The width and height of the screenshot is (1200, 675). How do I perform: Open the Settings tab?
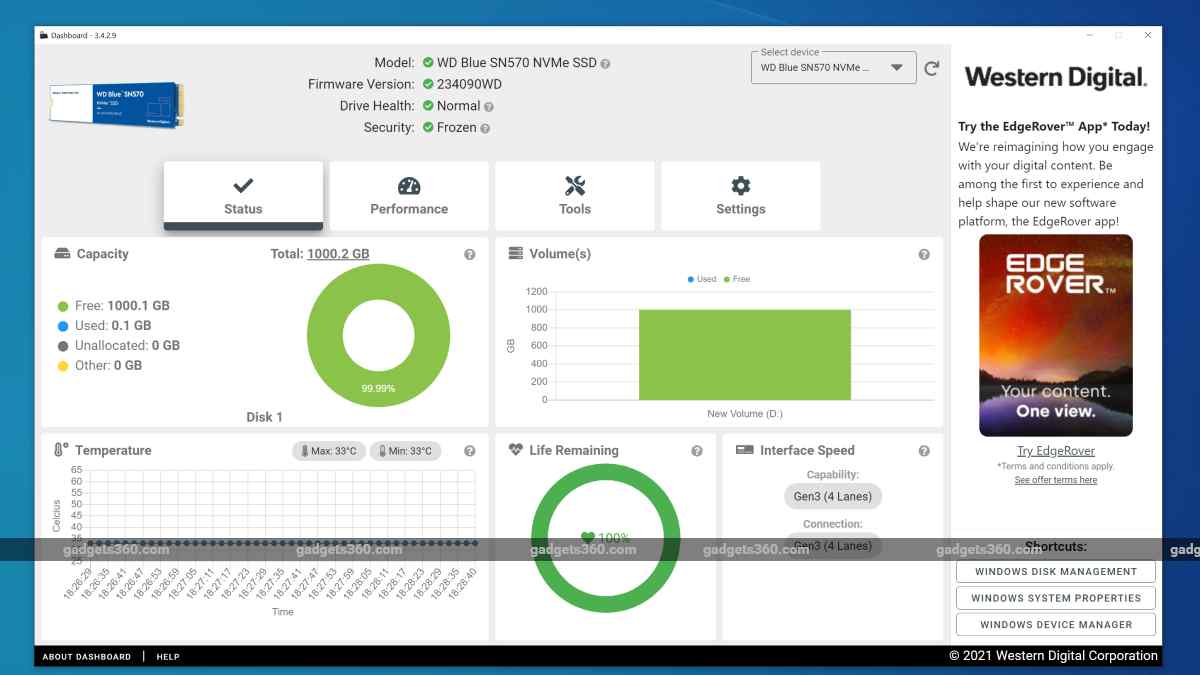pos(741,196)
